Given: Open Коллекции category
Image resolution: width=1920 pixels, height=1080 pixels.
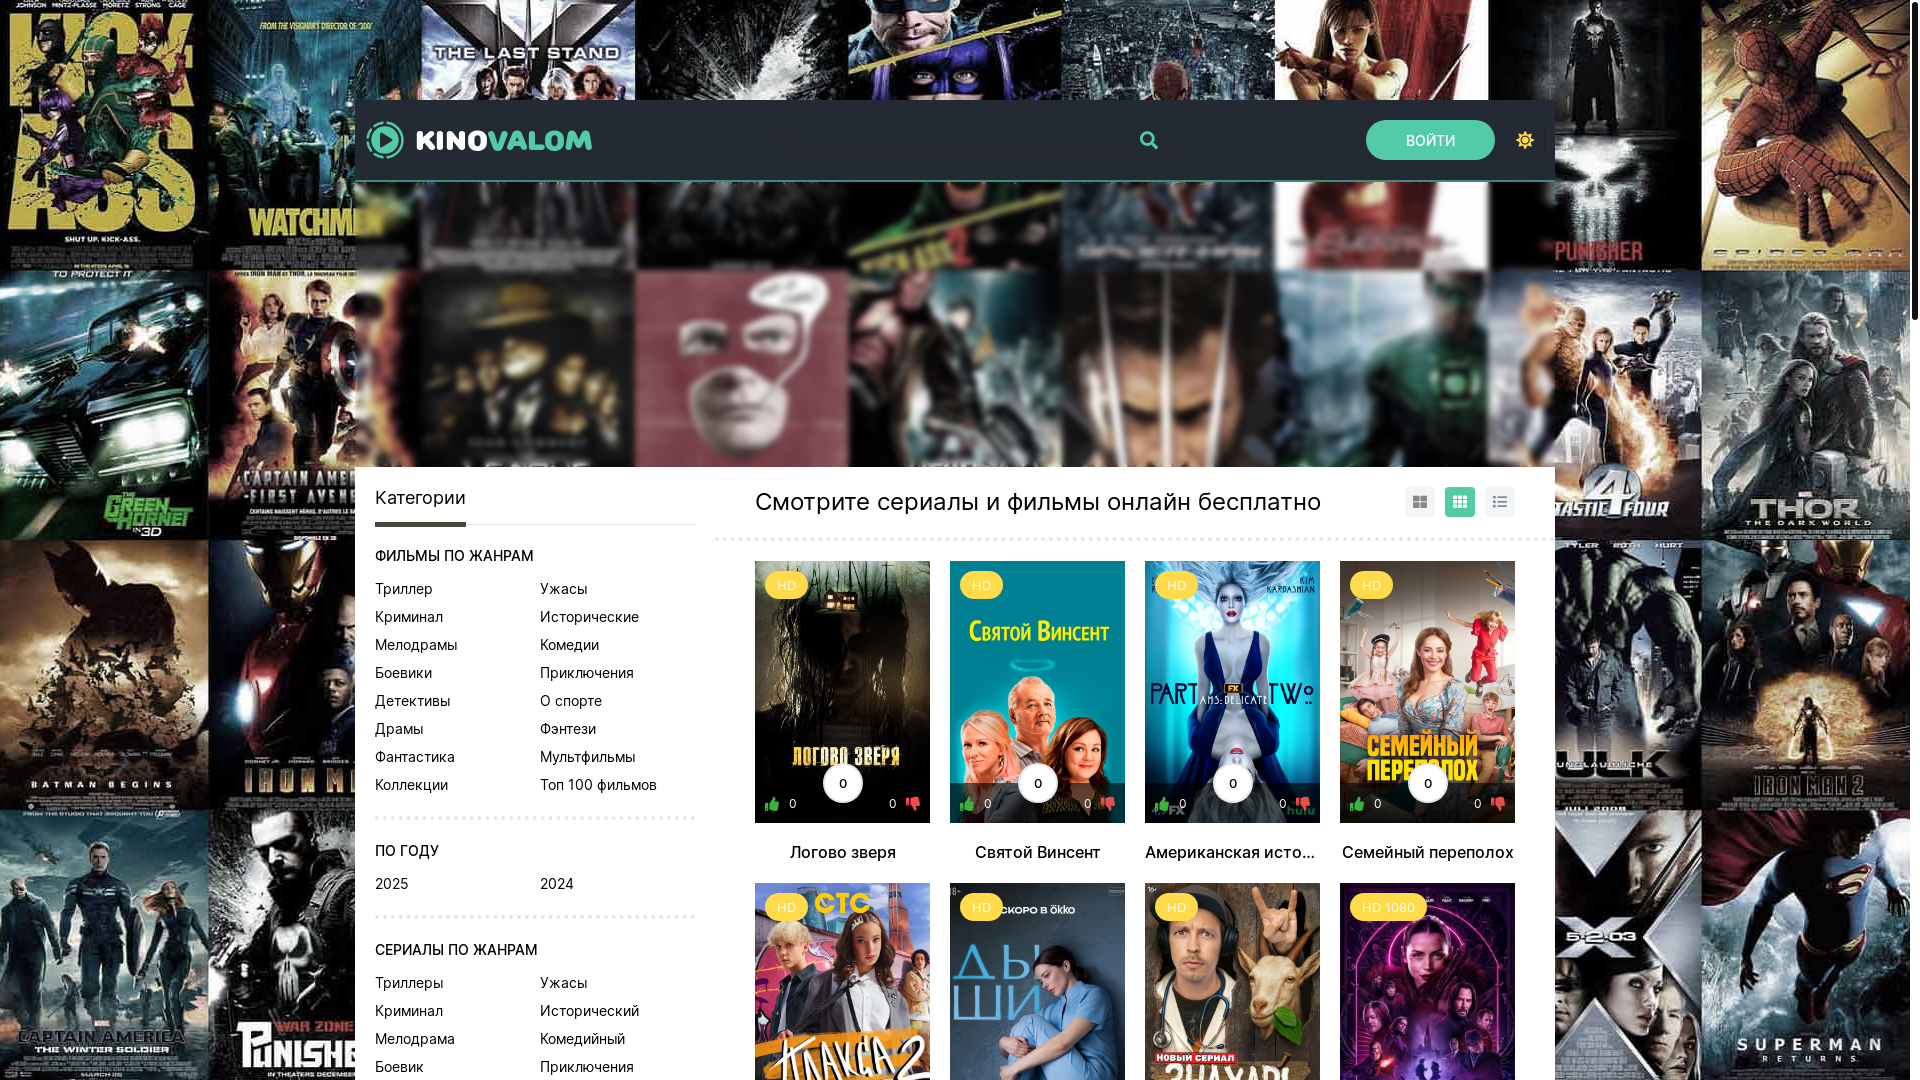Looking at the screenshot, I should point(411,785).
